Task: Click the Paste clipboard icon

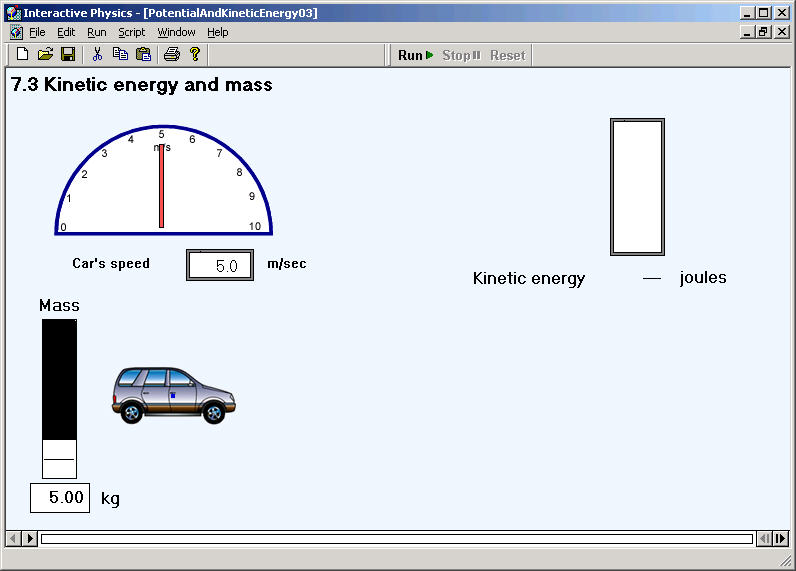Action: 144,54
